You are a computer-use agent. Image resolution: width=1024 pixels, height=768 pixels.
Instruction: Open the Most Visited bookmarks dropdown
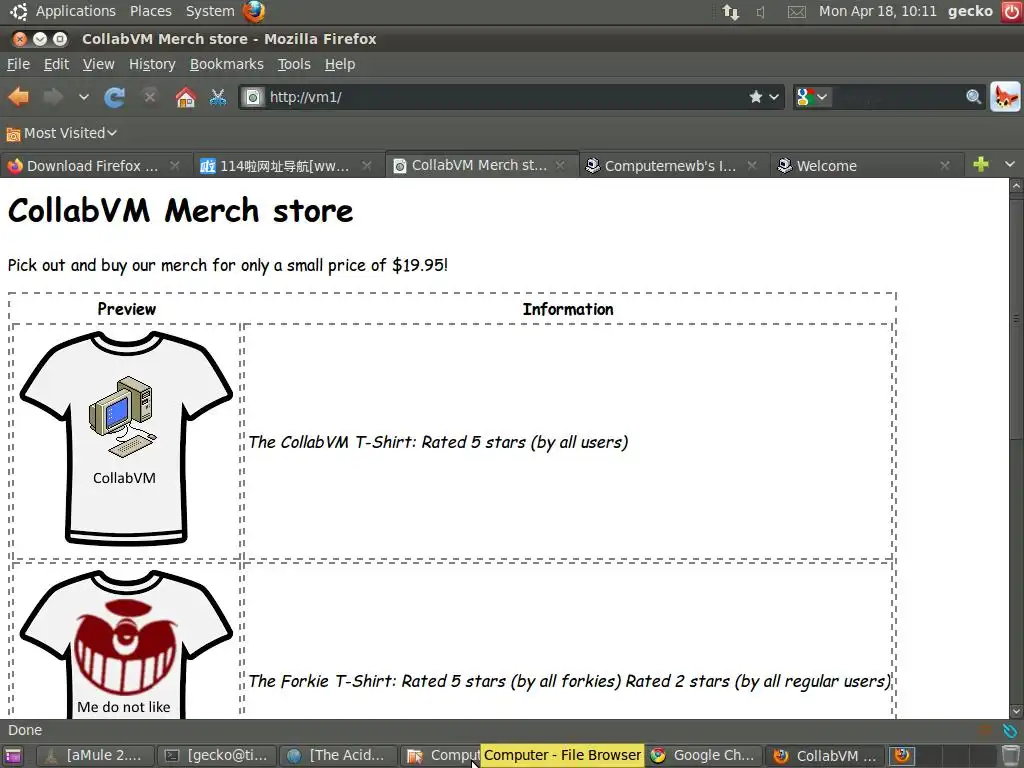pos(61,133)
